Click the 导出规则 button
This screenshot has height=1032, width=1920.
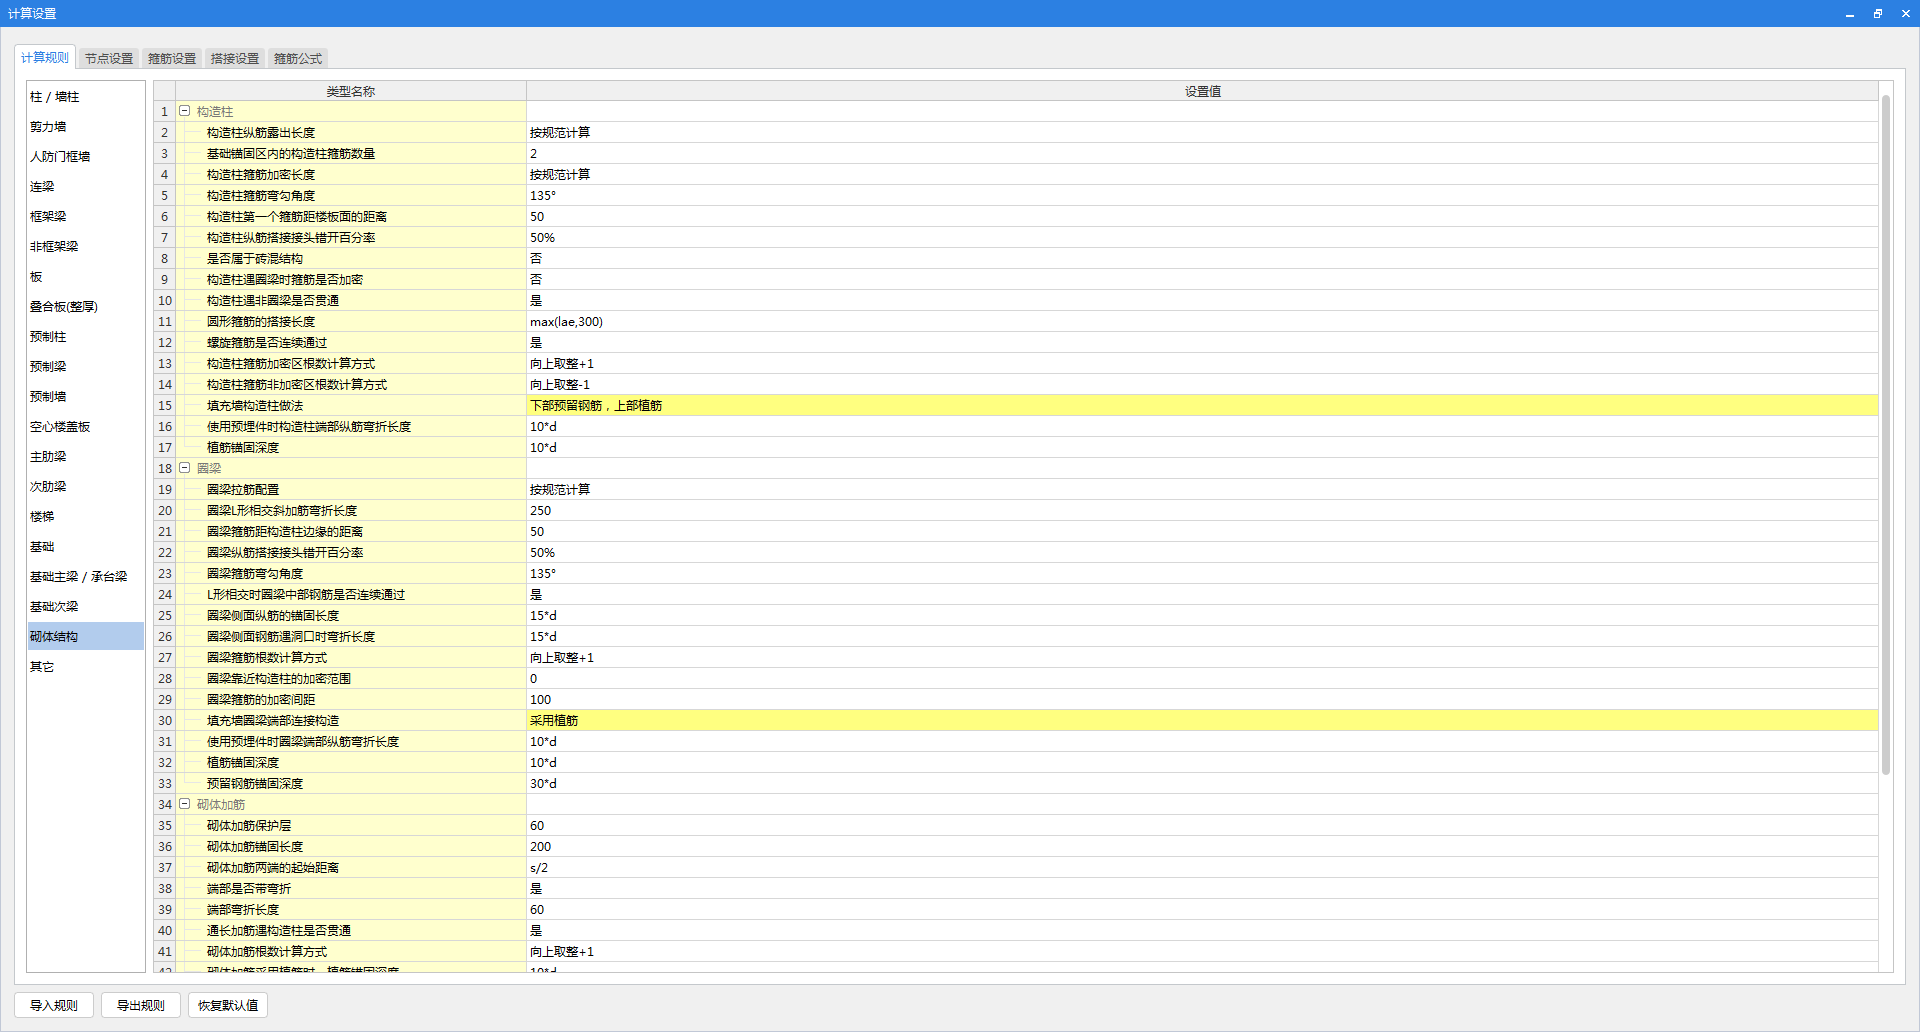point(141,1005)
